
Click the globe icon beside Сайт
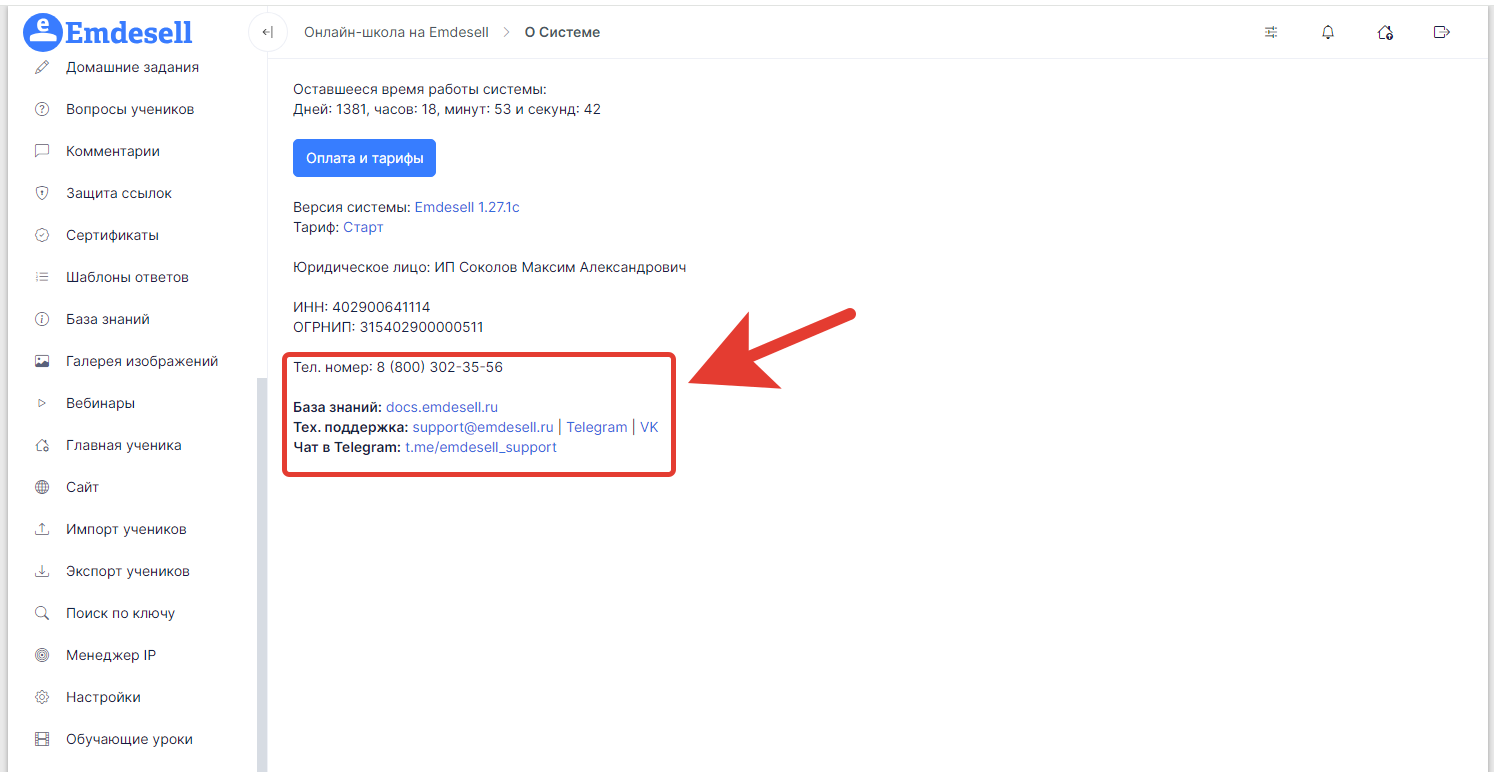click(42, 488)
